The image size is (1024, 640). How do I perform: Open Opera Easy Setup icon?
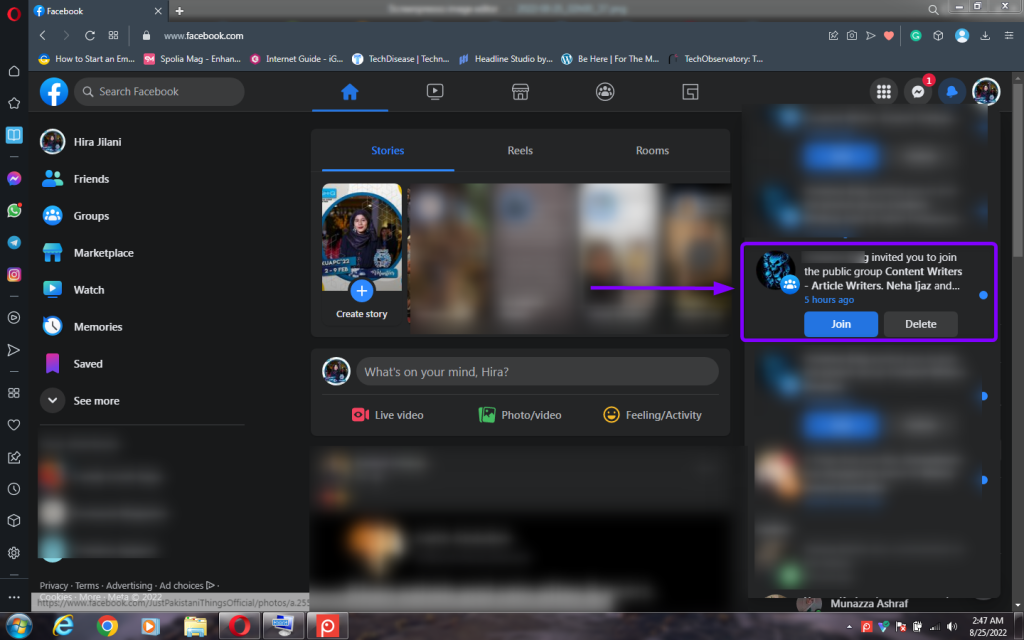[1009, 35]
